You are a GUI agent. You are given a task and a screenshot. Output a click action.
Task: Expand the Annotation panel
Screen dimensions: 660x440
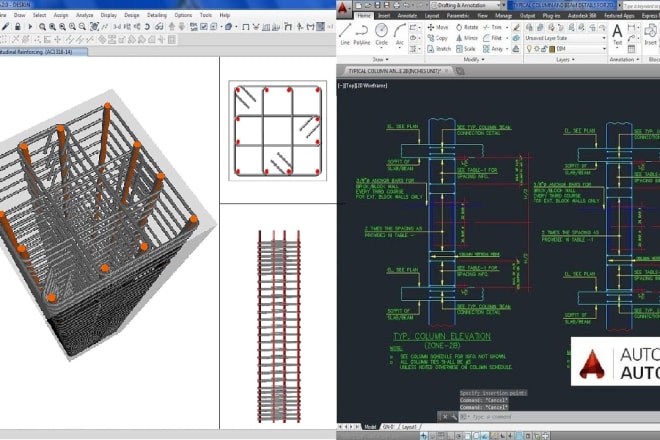(x=624, y=59)
